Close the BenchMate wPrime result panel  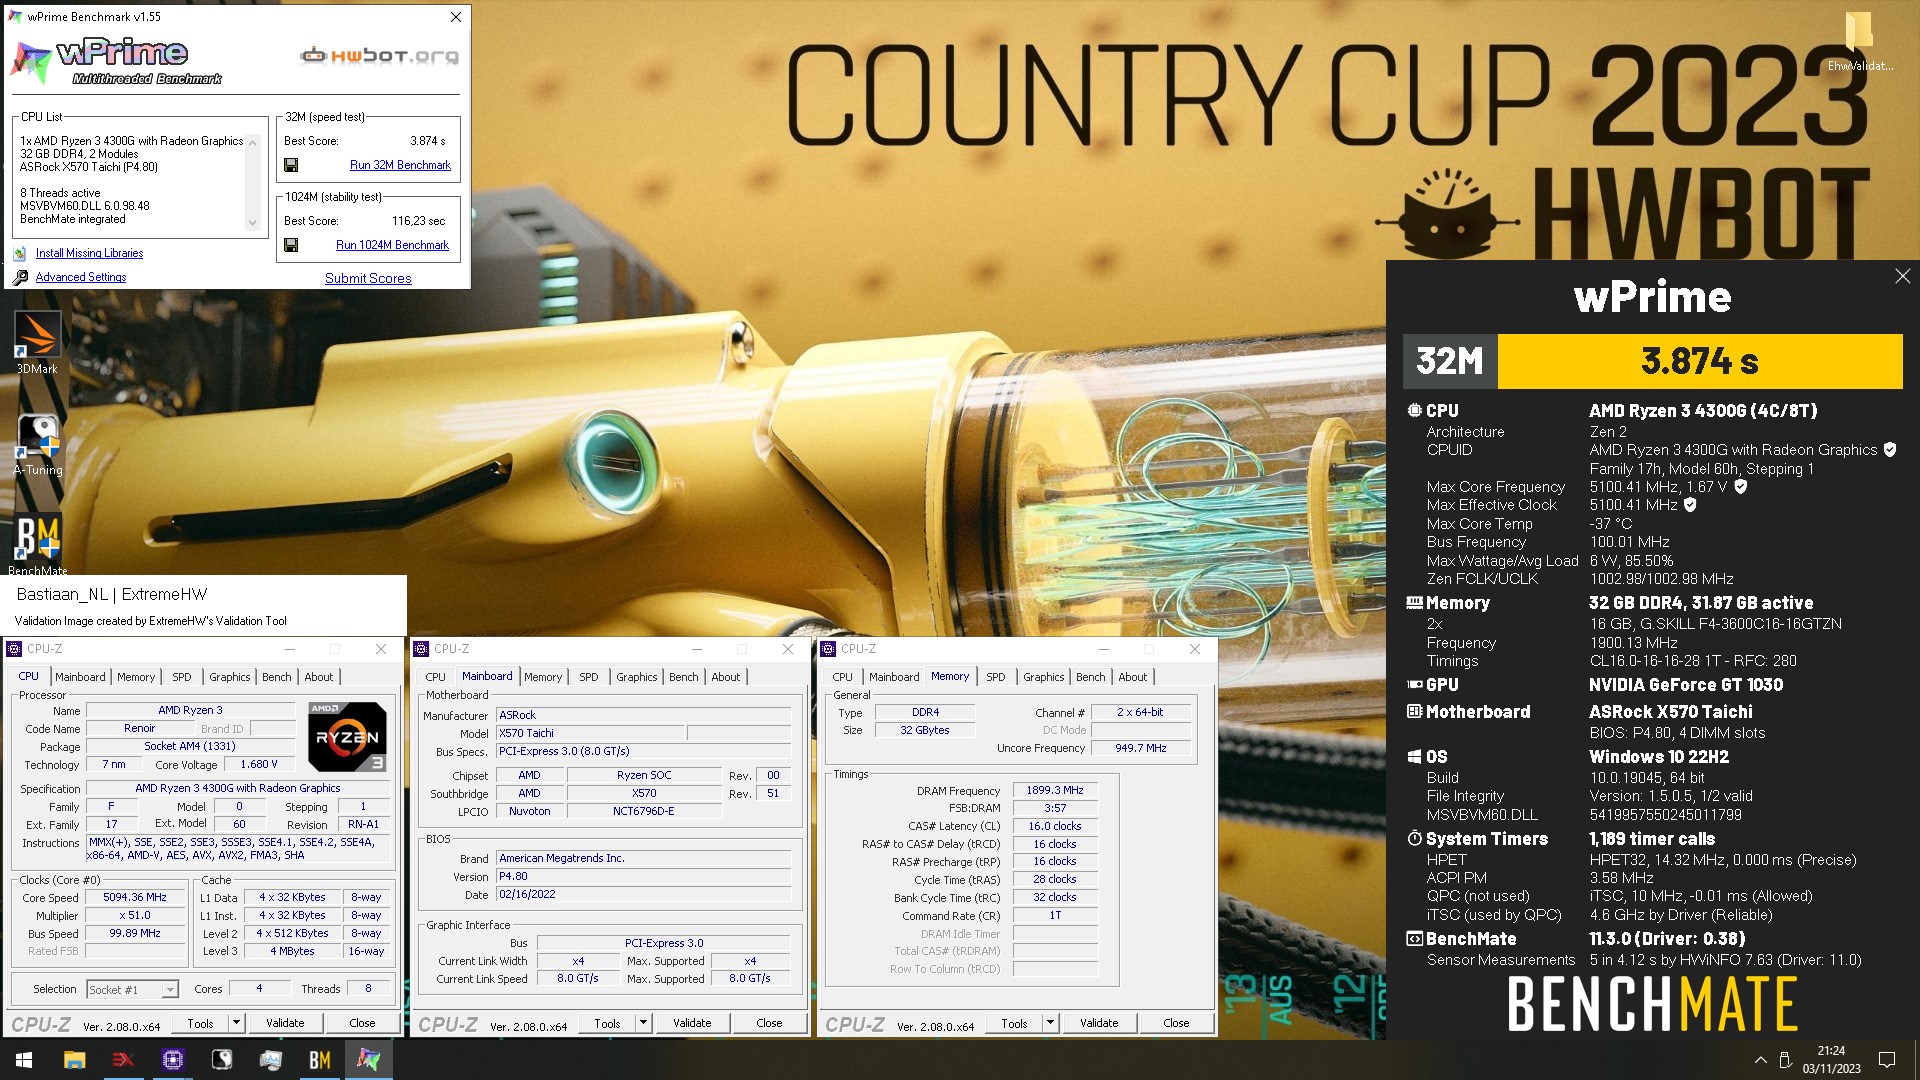pyautogui.click(x=1902, y=276)
